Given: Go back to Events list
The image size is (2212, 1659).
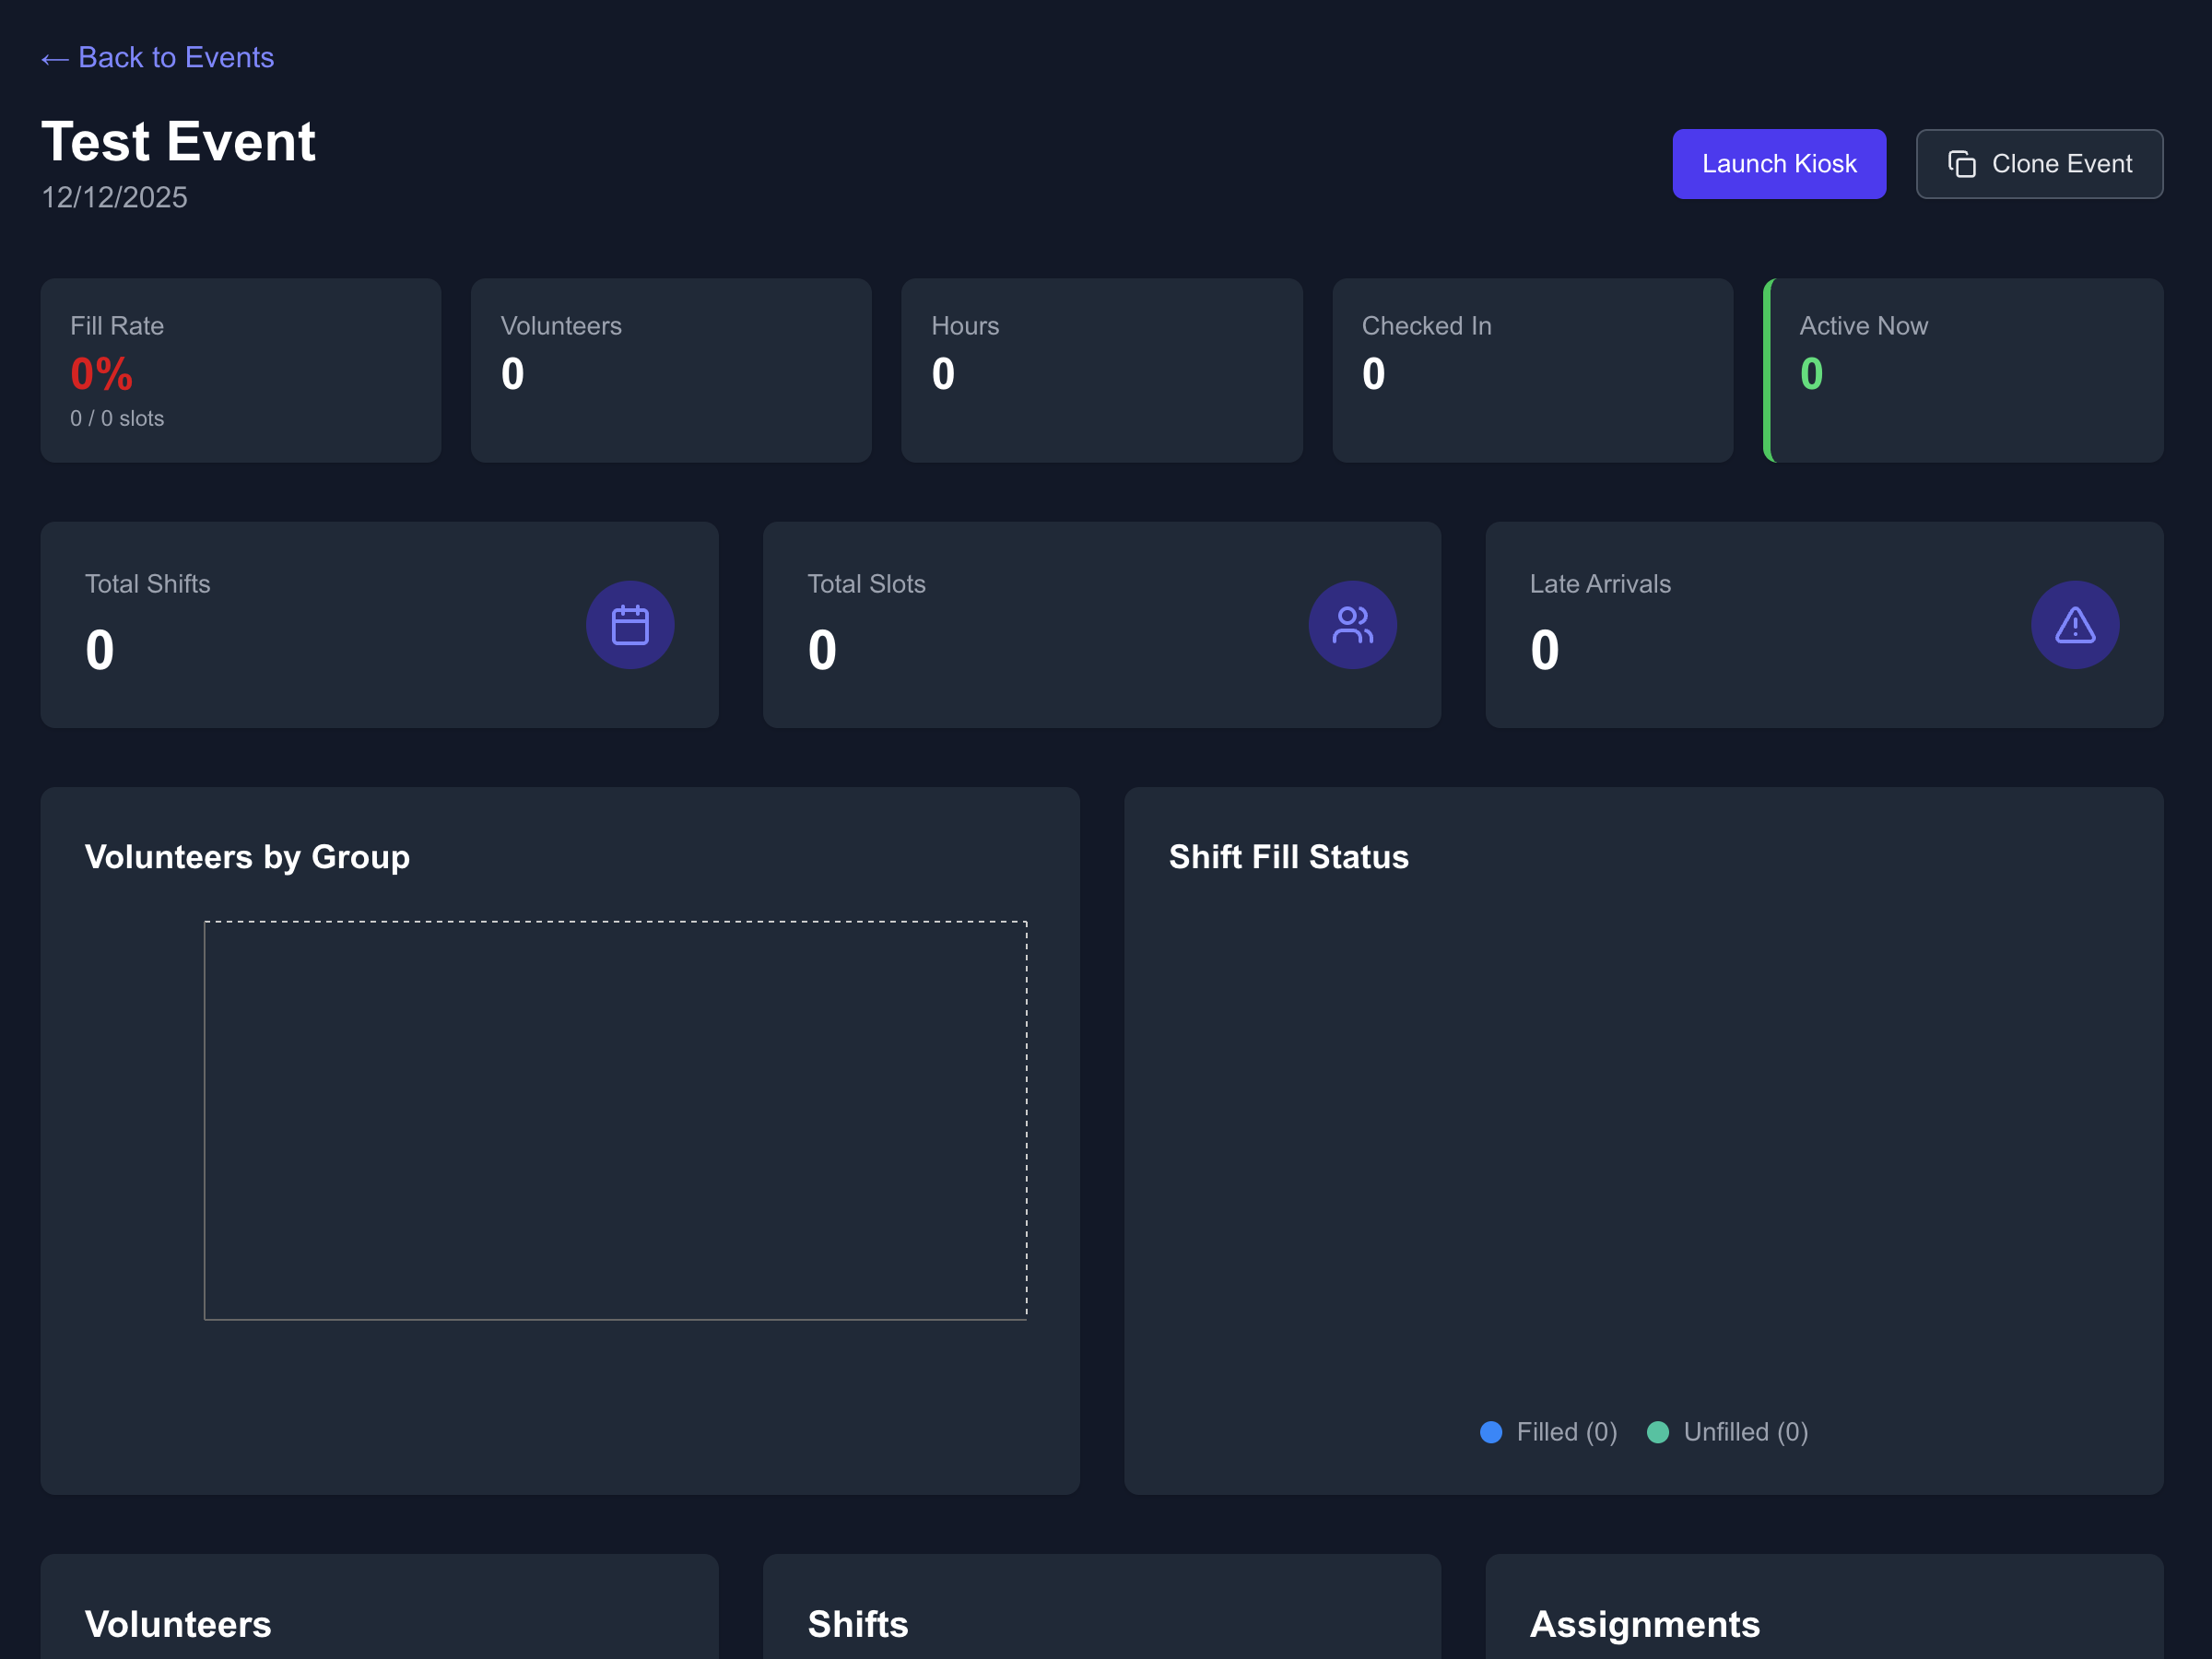Looking at the screenshot, I should click(x=175, y=58).
